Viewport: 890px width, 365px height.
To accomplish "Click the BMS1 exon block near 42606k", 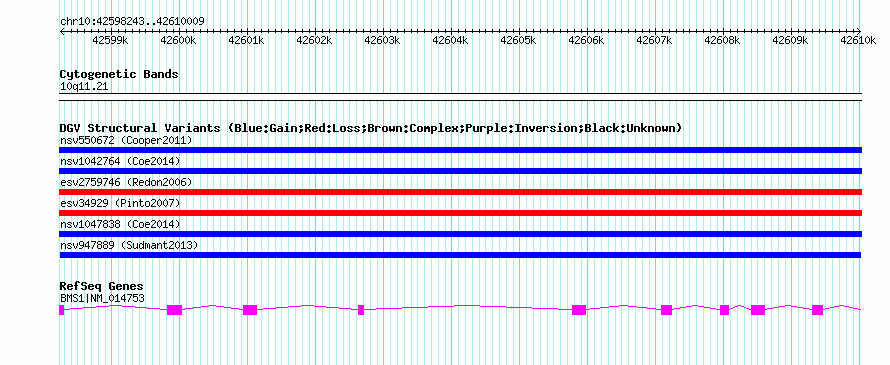I will click(x=579, y=310).
